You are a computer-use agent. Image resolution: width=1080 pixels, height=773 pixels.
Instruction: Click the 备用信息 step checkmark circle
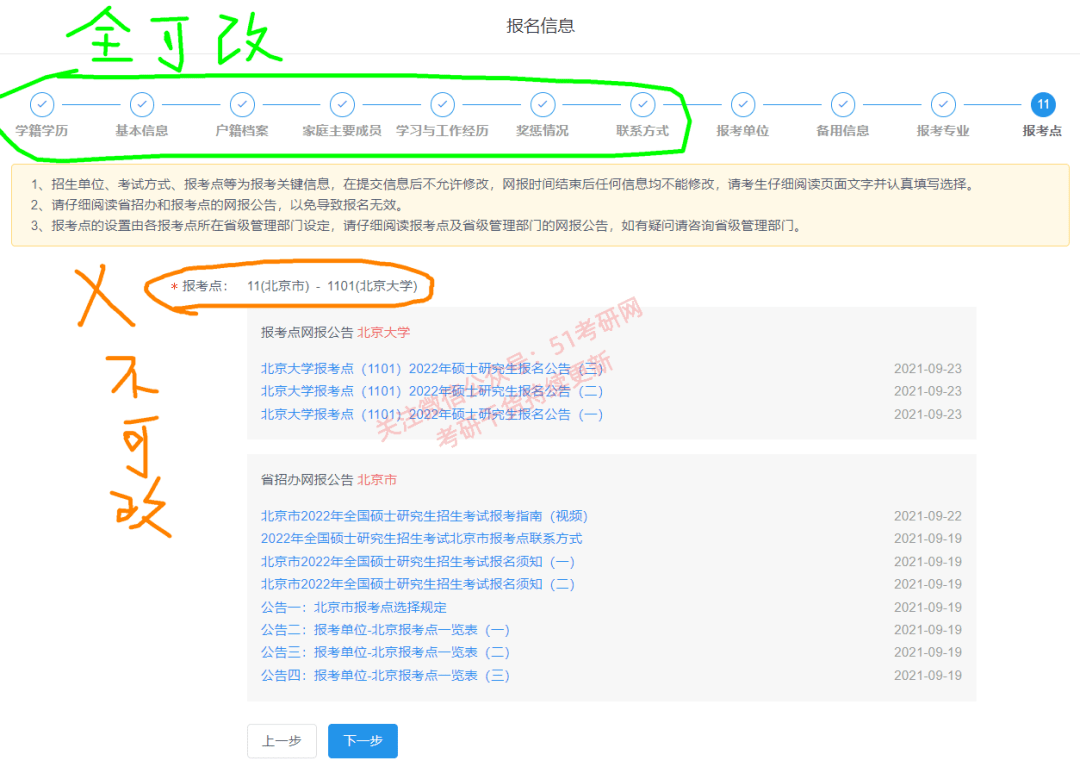coord(843,105)
